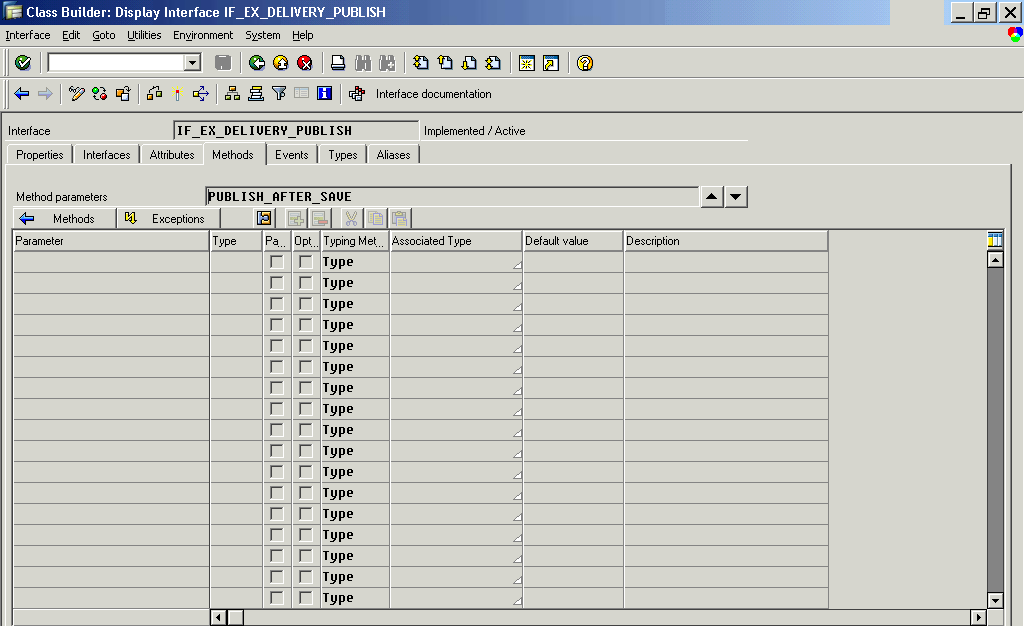The image size is (1024, 626).
Task: Click the yellow Exit icon
Action: tap(281, 63)
